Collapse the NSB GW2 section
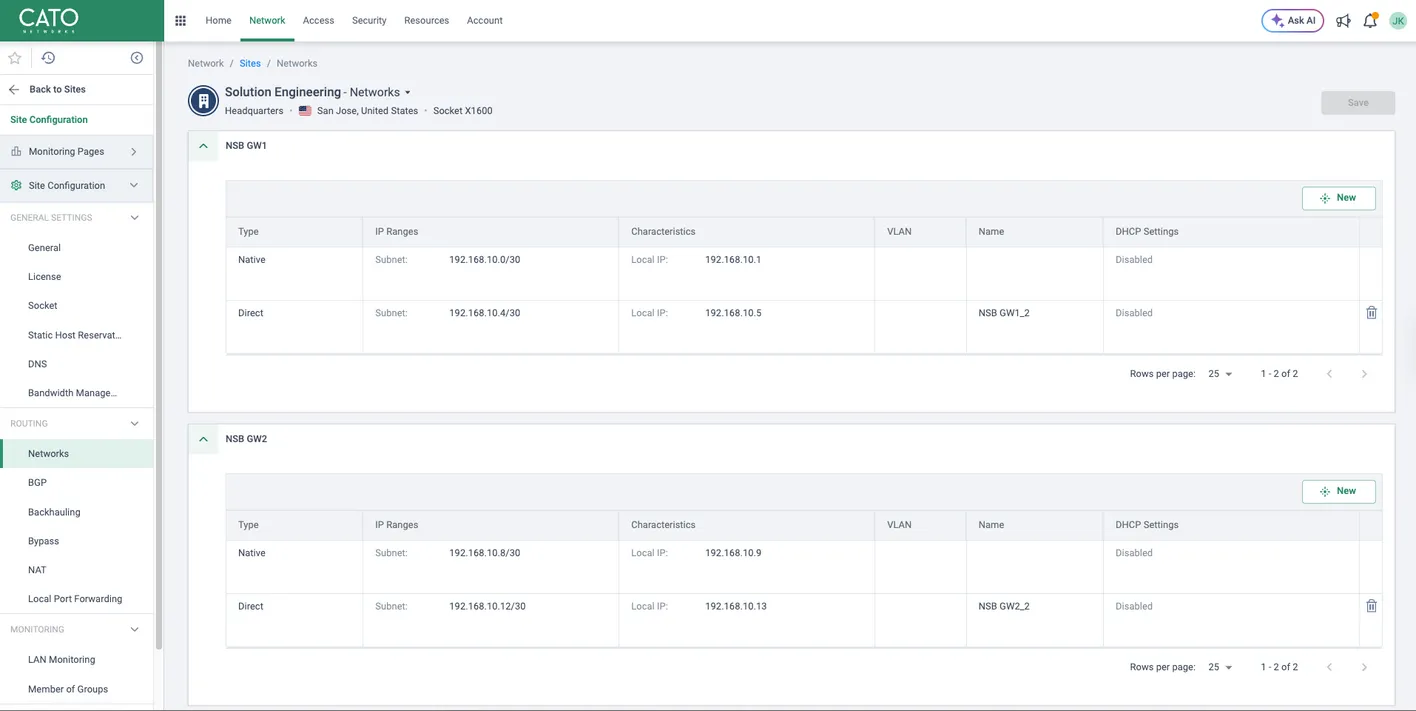The image size is (1416, 711). (203, 439)
